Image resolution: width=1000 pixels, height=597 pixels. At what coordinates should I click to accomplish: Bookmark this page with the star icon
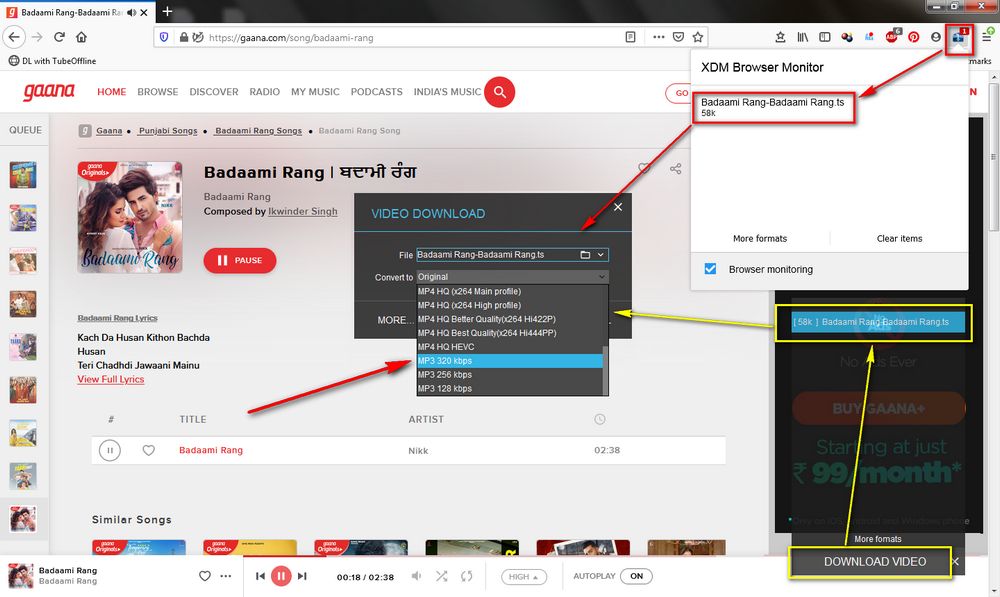click(698, 37)
